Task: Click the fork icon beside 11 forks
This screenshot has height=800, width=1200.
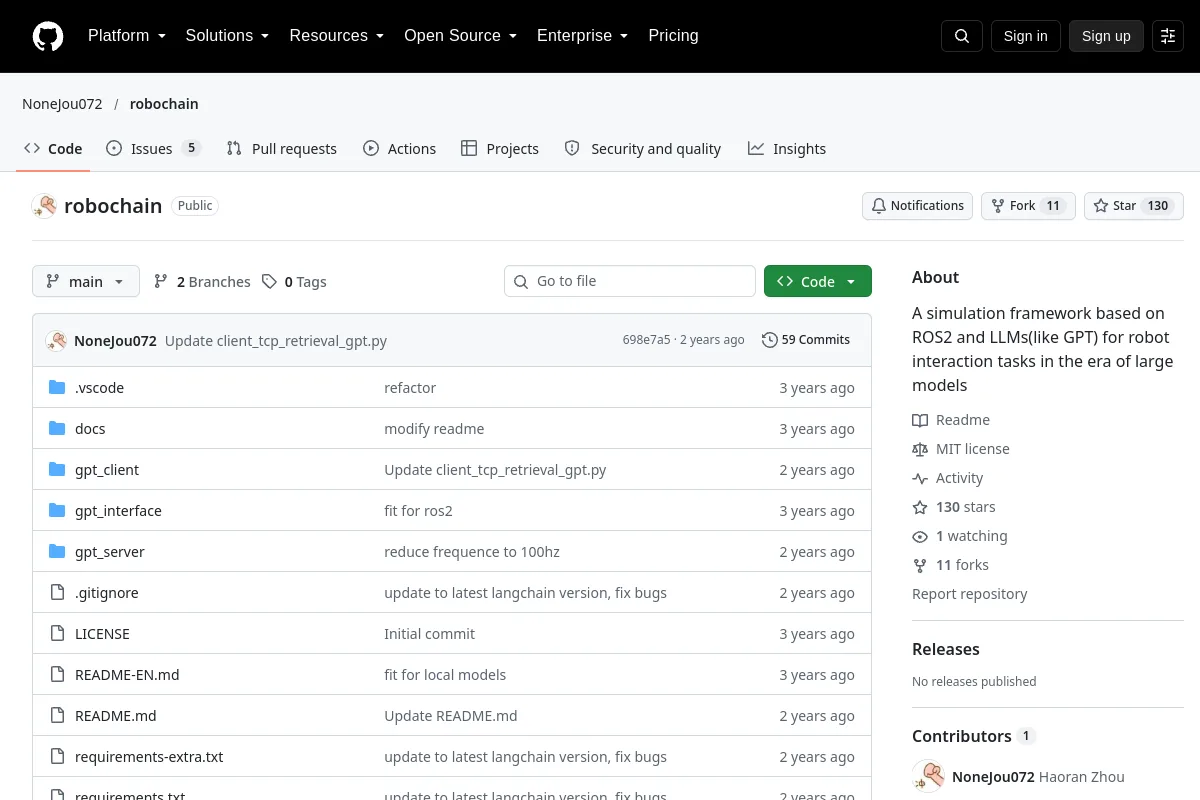Action: tap(920, 565)
